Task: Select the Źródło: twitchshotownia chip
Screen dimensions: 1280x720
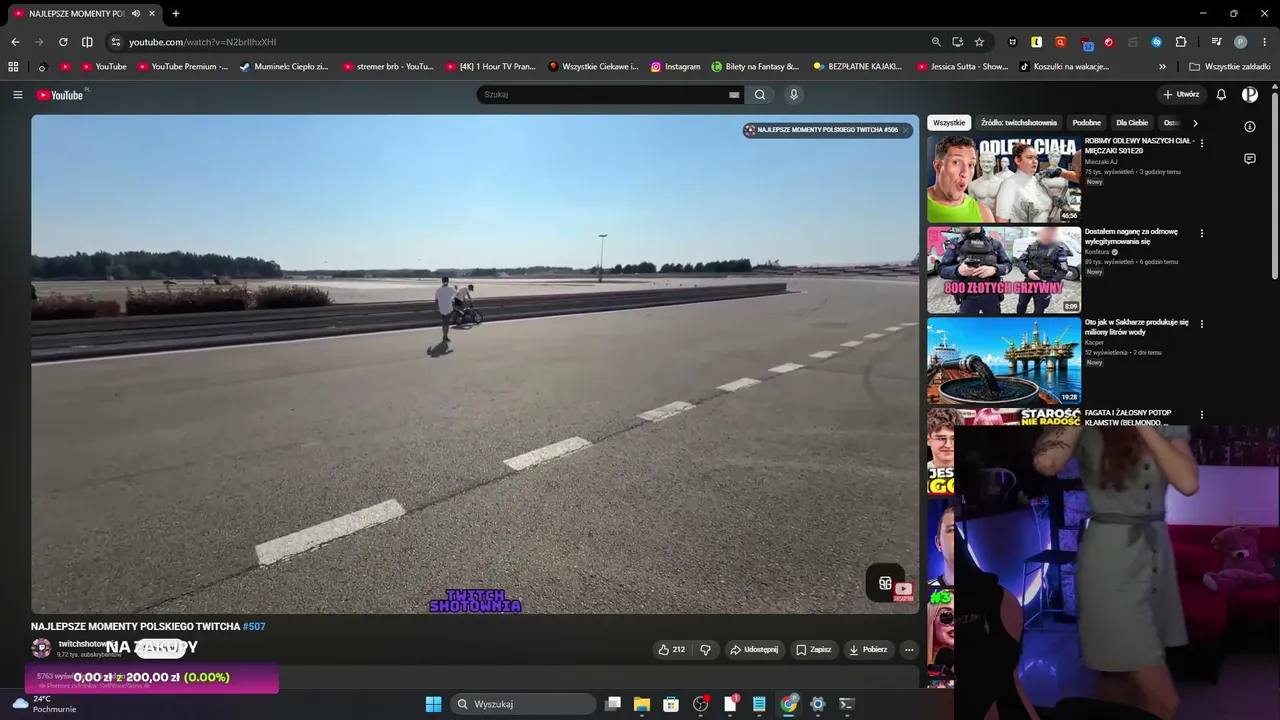Action: [1018, 123]
